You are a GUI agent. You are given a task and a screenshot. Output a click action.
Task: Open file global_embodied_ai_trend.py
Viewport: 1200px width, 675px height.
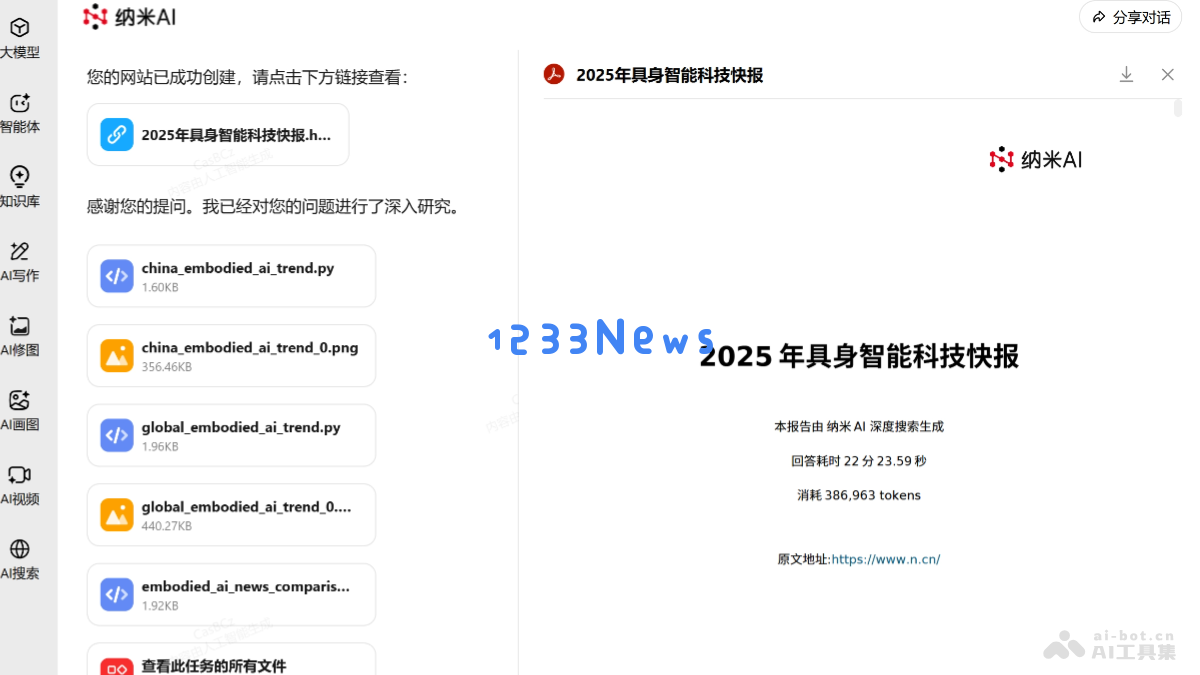coord(231,435)
